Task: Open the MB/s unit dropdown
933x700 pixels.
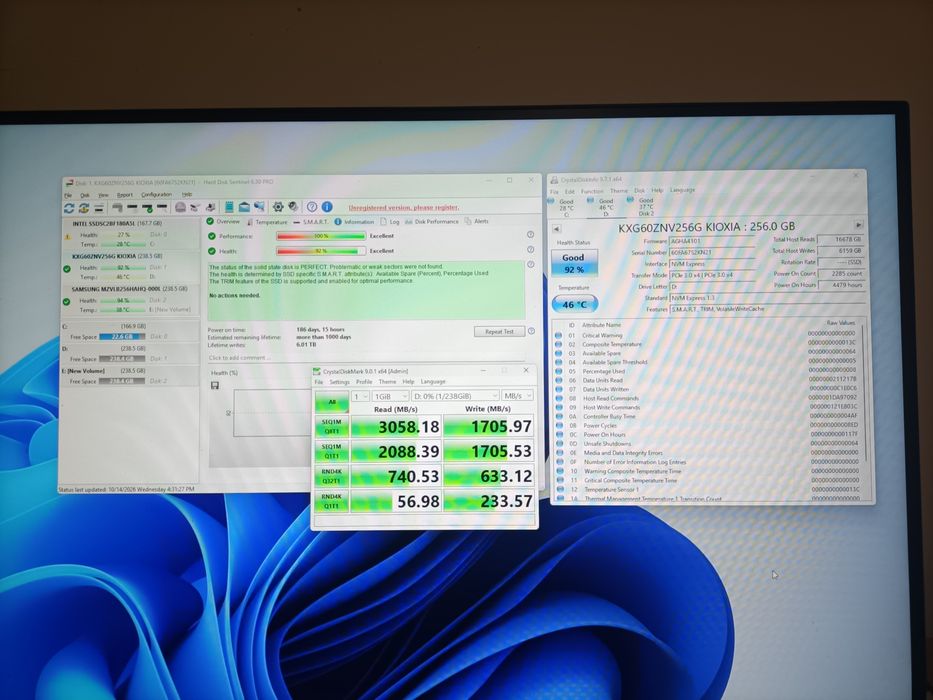Action: coord(517,395)
